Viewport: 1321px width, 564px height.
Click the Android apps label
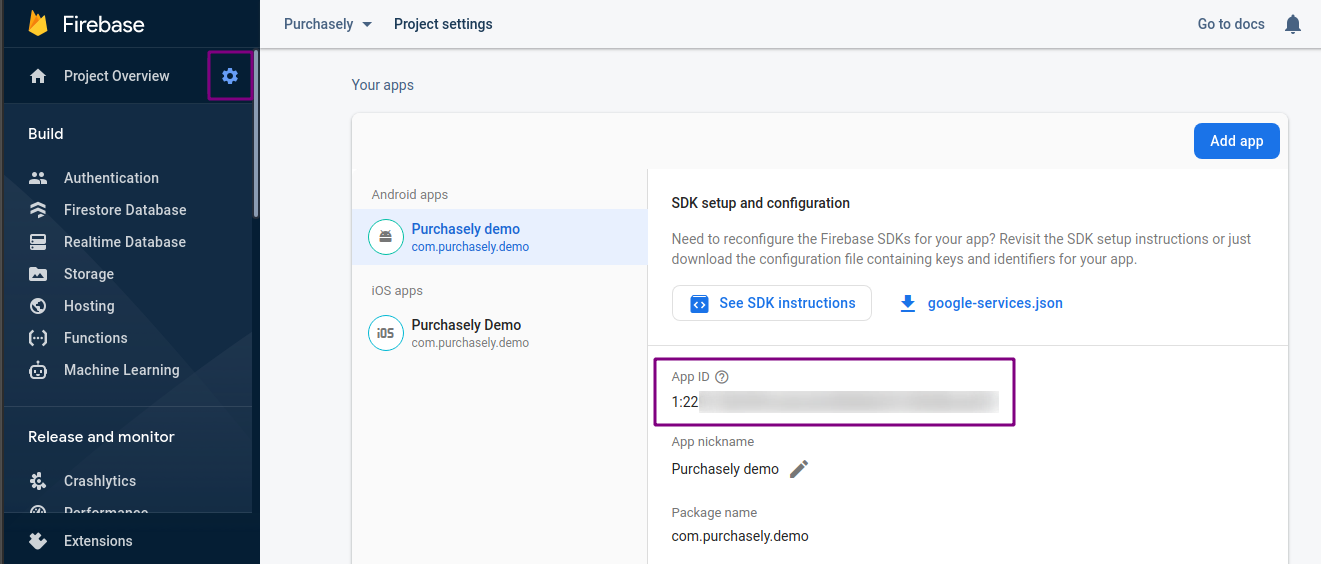[410, 195]
